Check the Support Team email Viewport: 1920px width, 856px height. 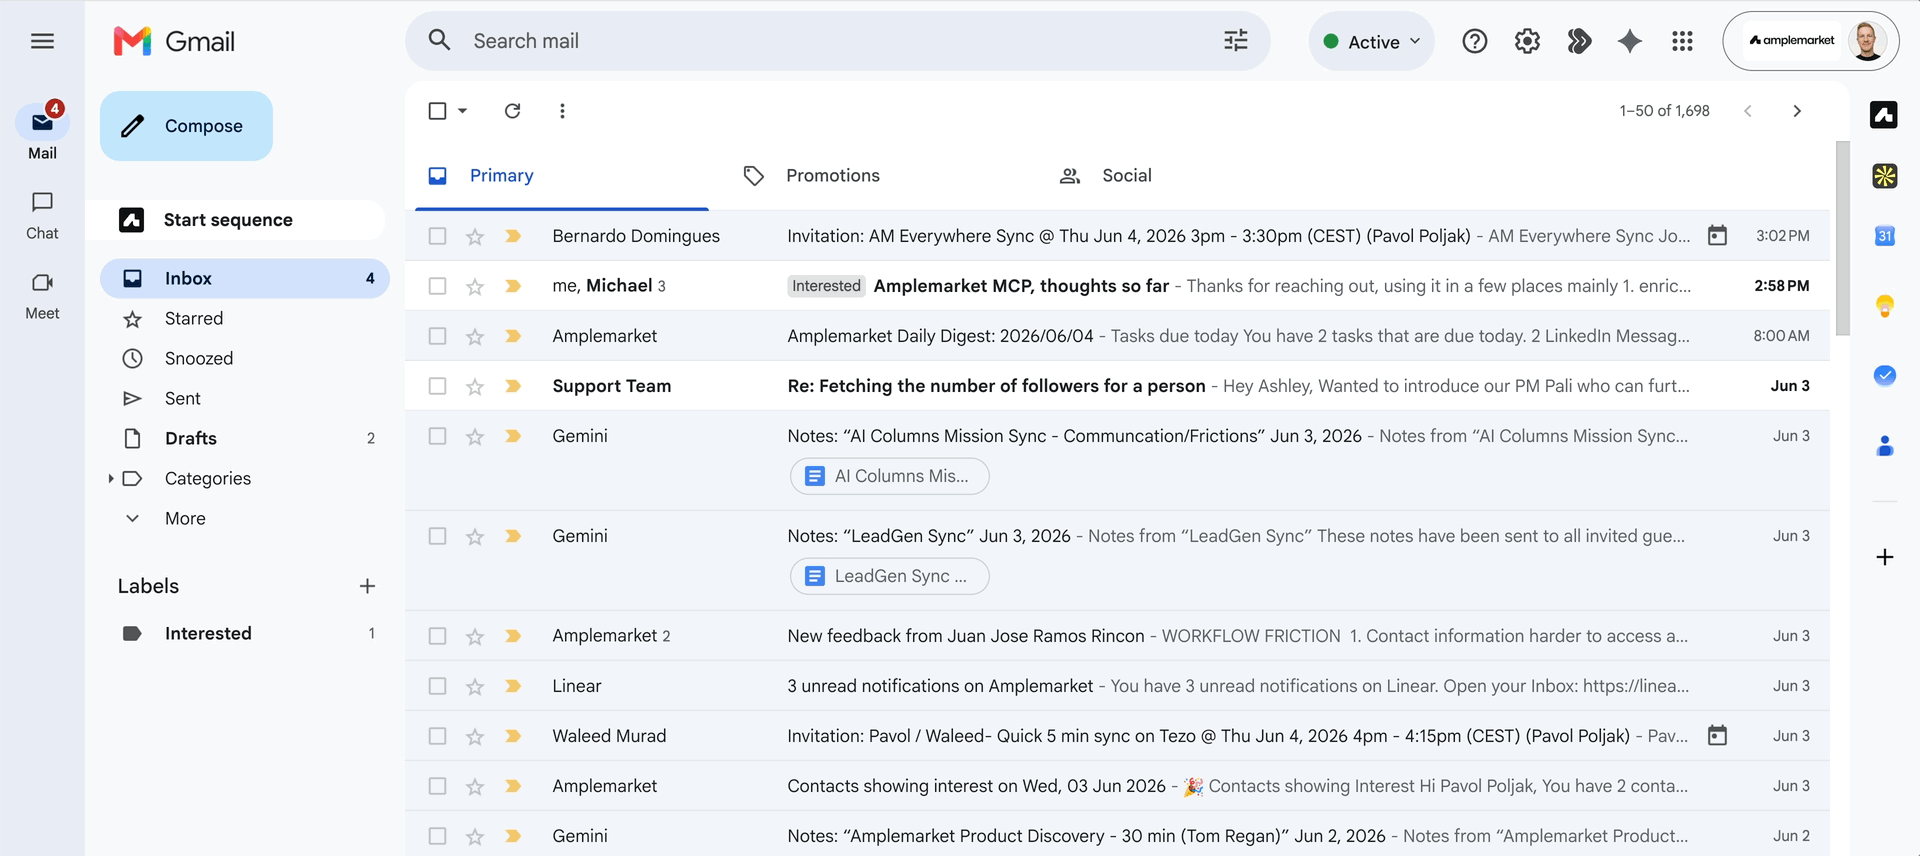coord(437,386)
